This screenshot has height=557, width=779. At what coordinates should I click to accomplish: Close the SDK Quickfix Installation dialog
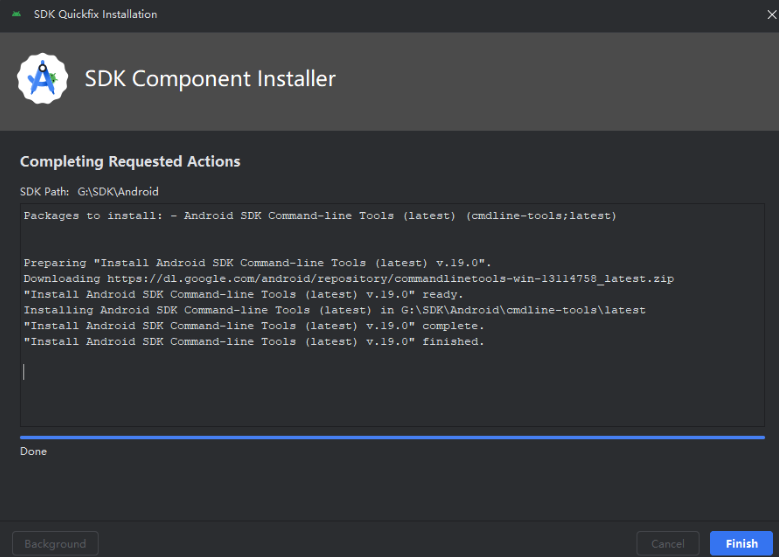pyautogui.click(x=772, y=15)
